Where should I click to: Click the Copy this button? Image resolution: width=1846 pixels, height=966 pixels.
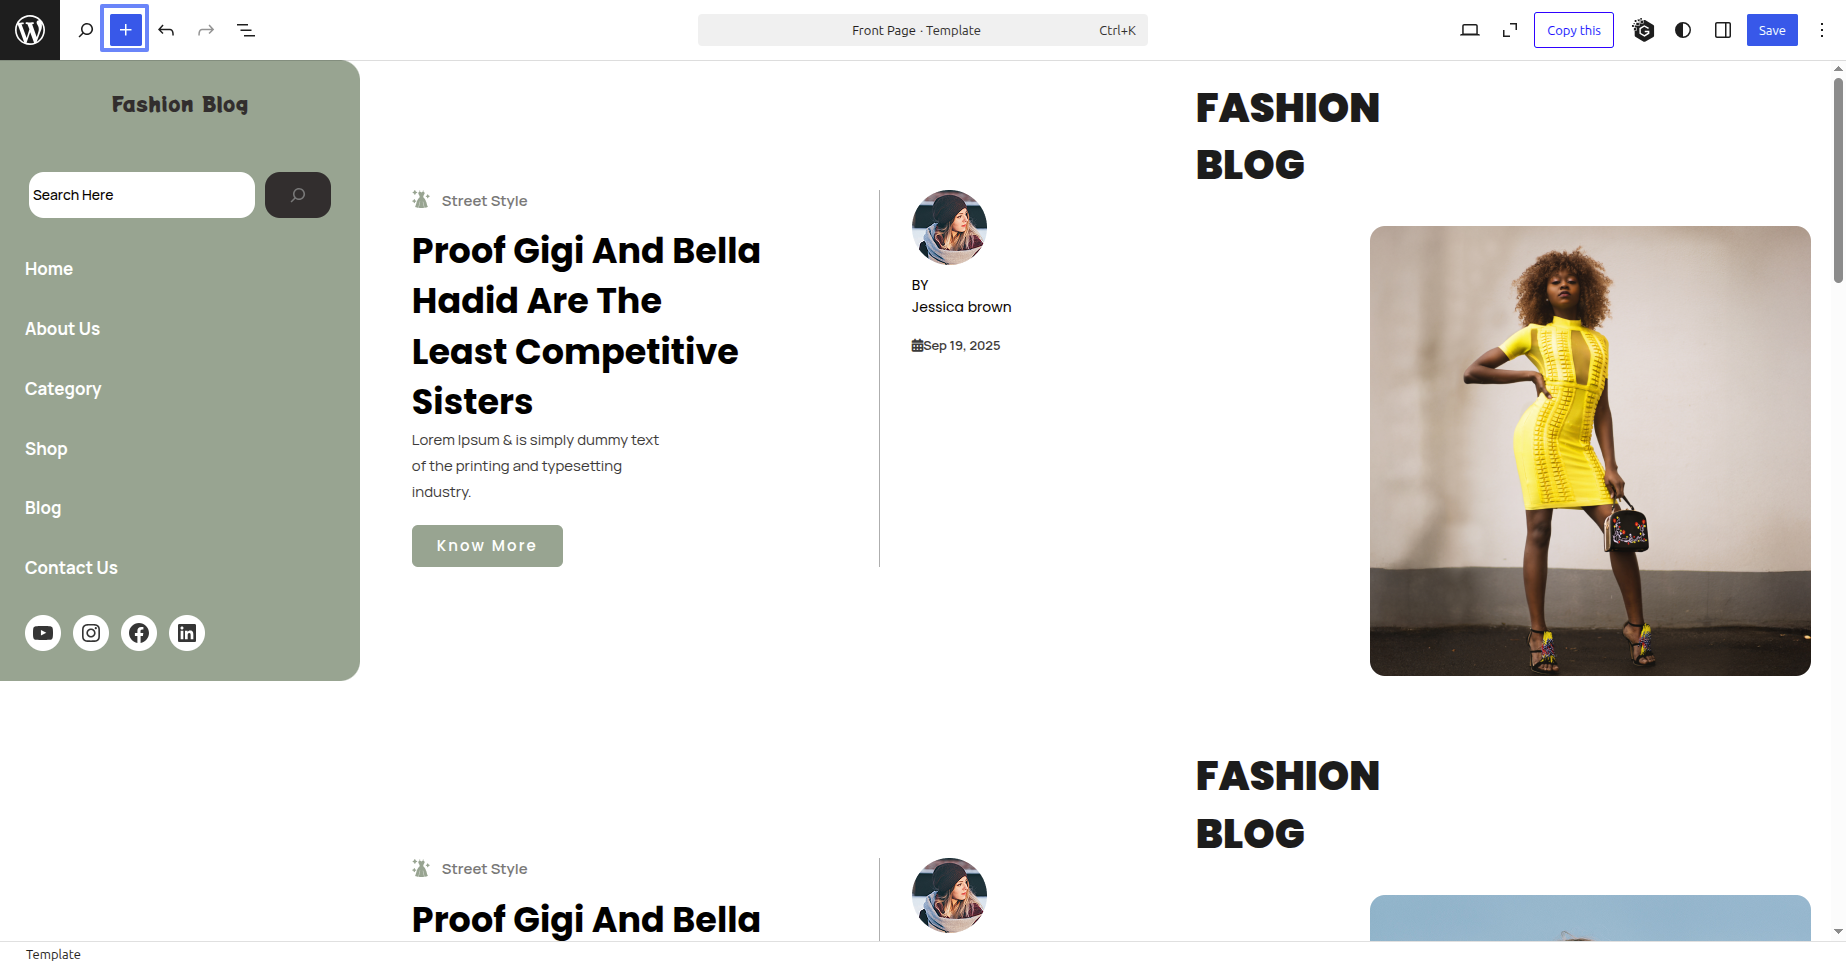pos(1573,30)
